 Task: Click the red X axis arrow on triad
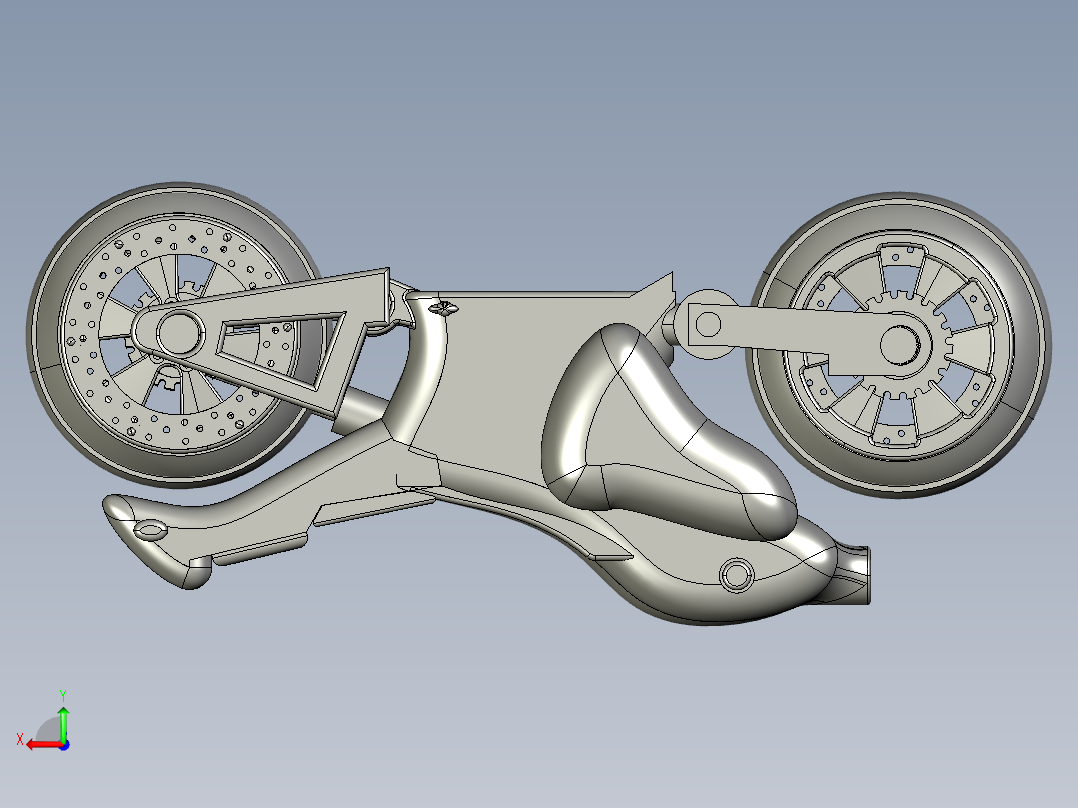tap(43, 744)
